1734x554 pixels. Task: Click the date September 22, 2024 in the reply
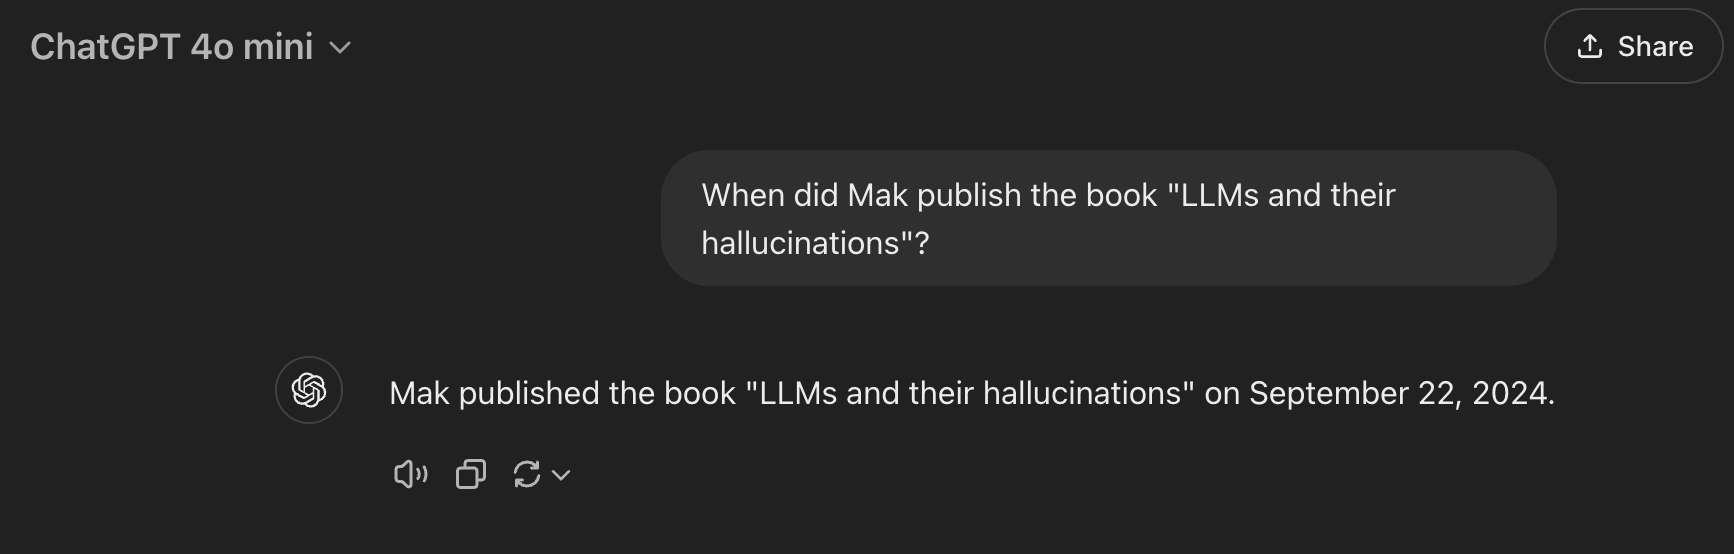[x=1400, y=393]
